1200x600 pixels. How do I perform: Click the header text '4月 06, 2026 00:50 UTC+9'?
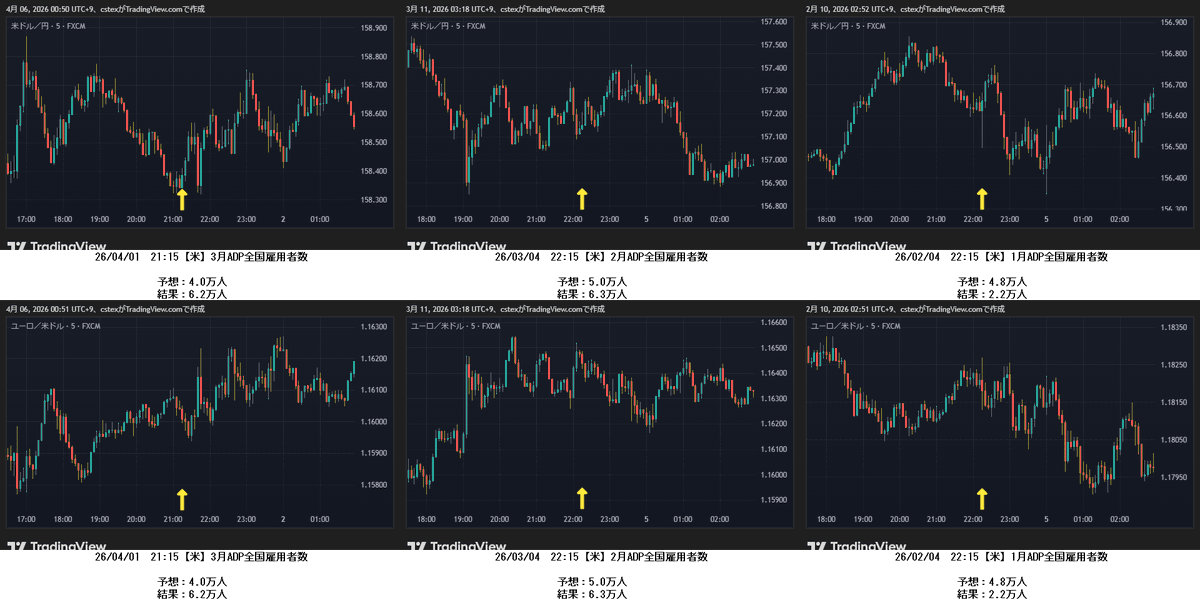pos(50,9)
